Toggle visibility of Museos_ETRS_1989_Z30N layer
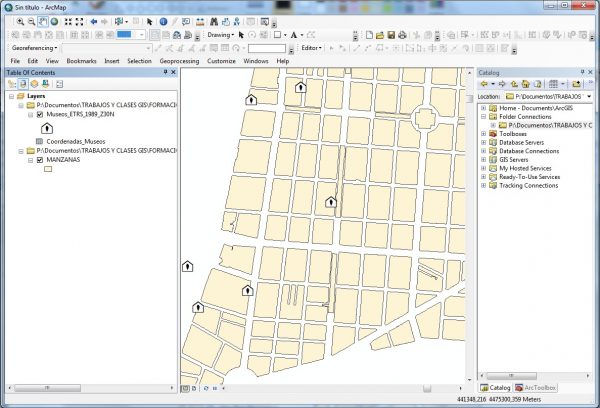 (x=39, y=115)
